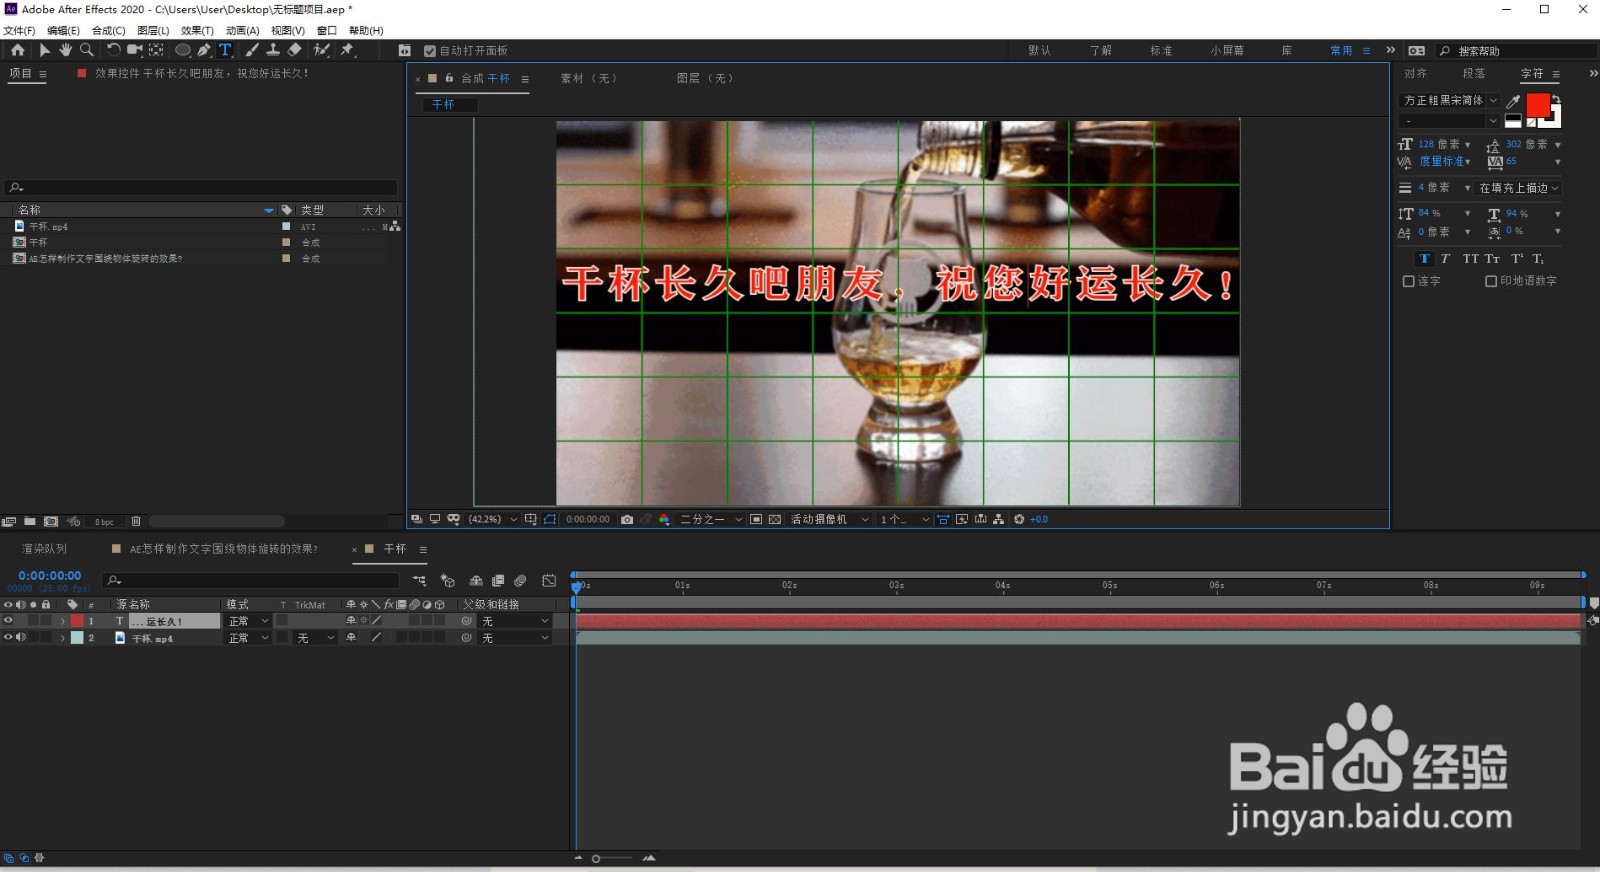Open stroke option dropdown 在填充上描边

[1518, 188]
